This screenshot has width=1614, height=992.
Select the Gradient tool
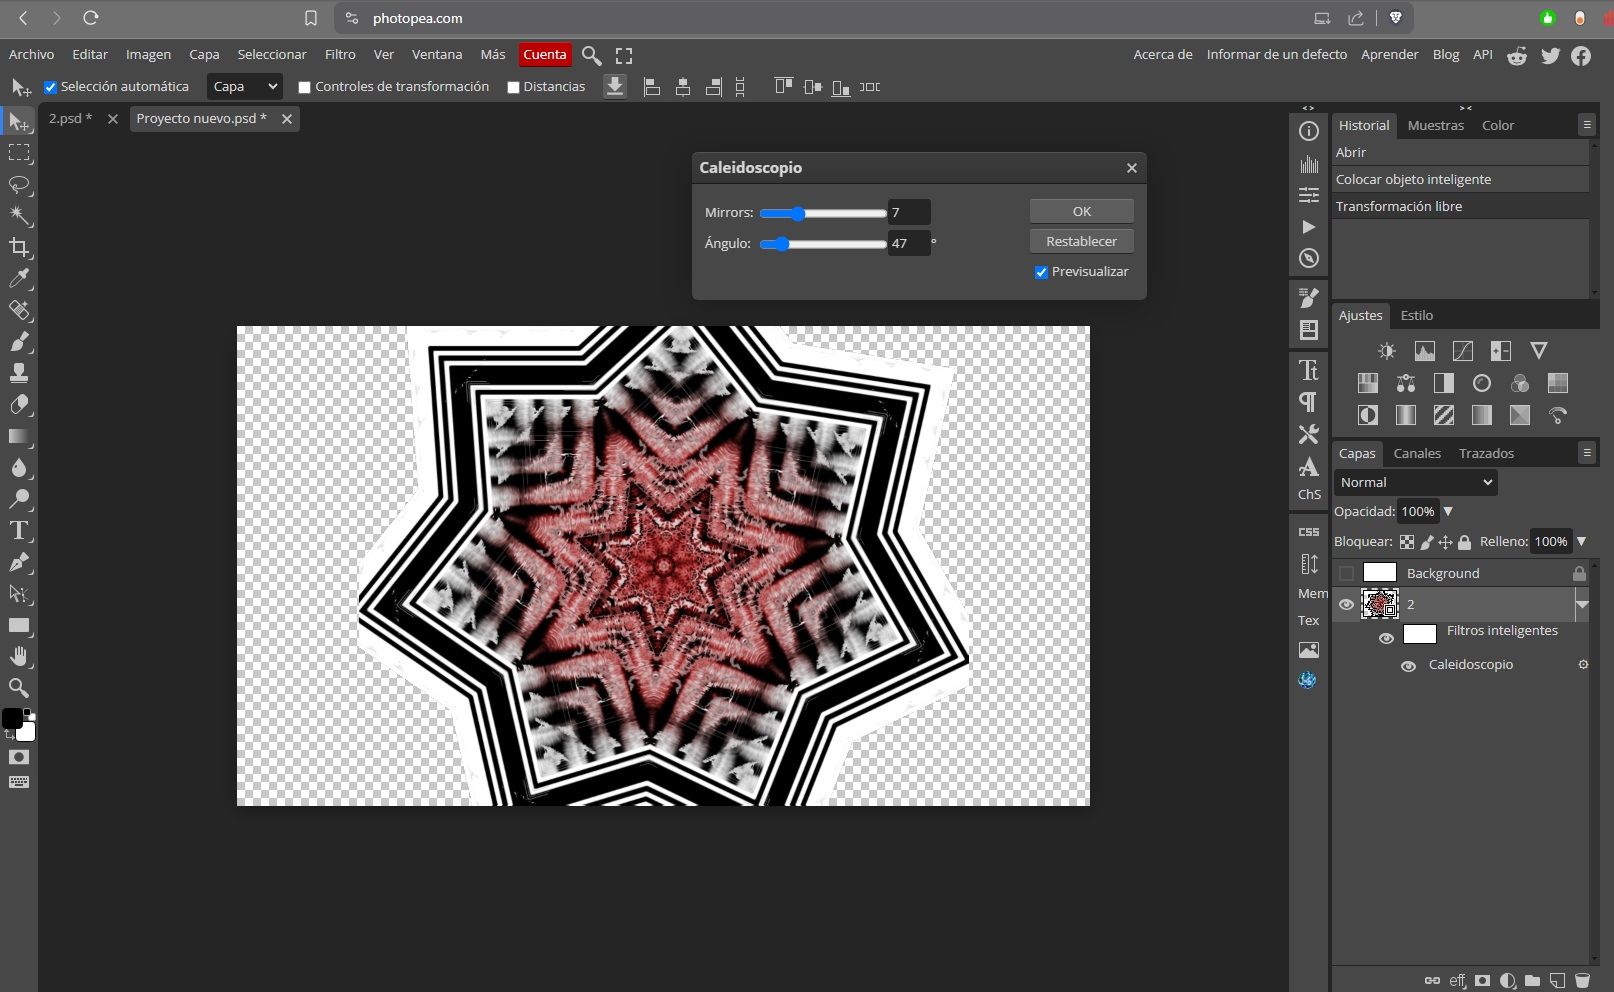pos(19,437)
